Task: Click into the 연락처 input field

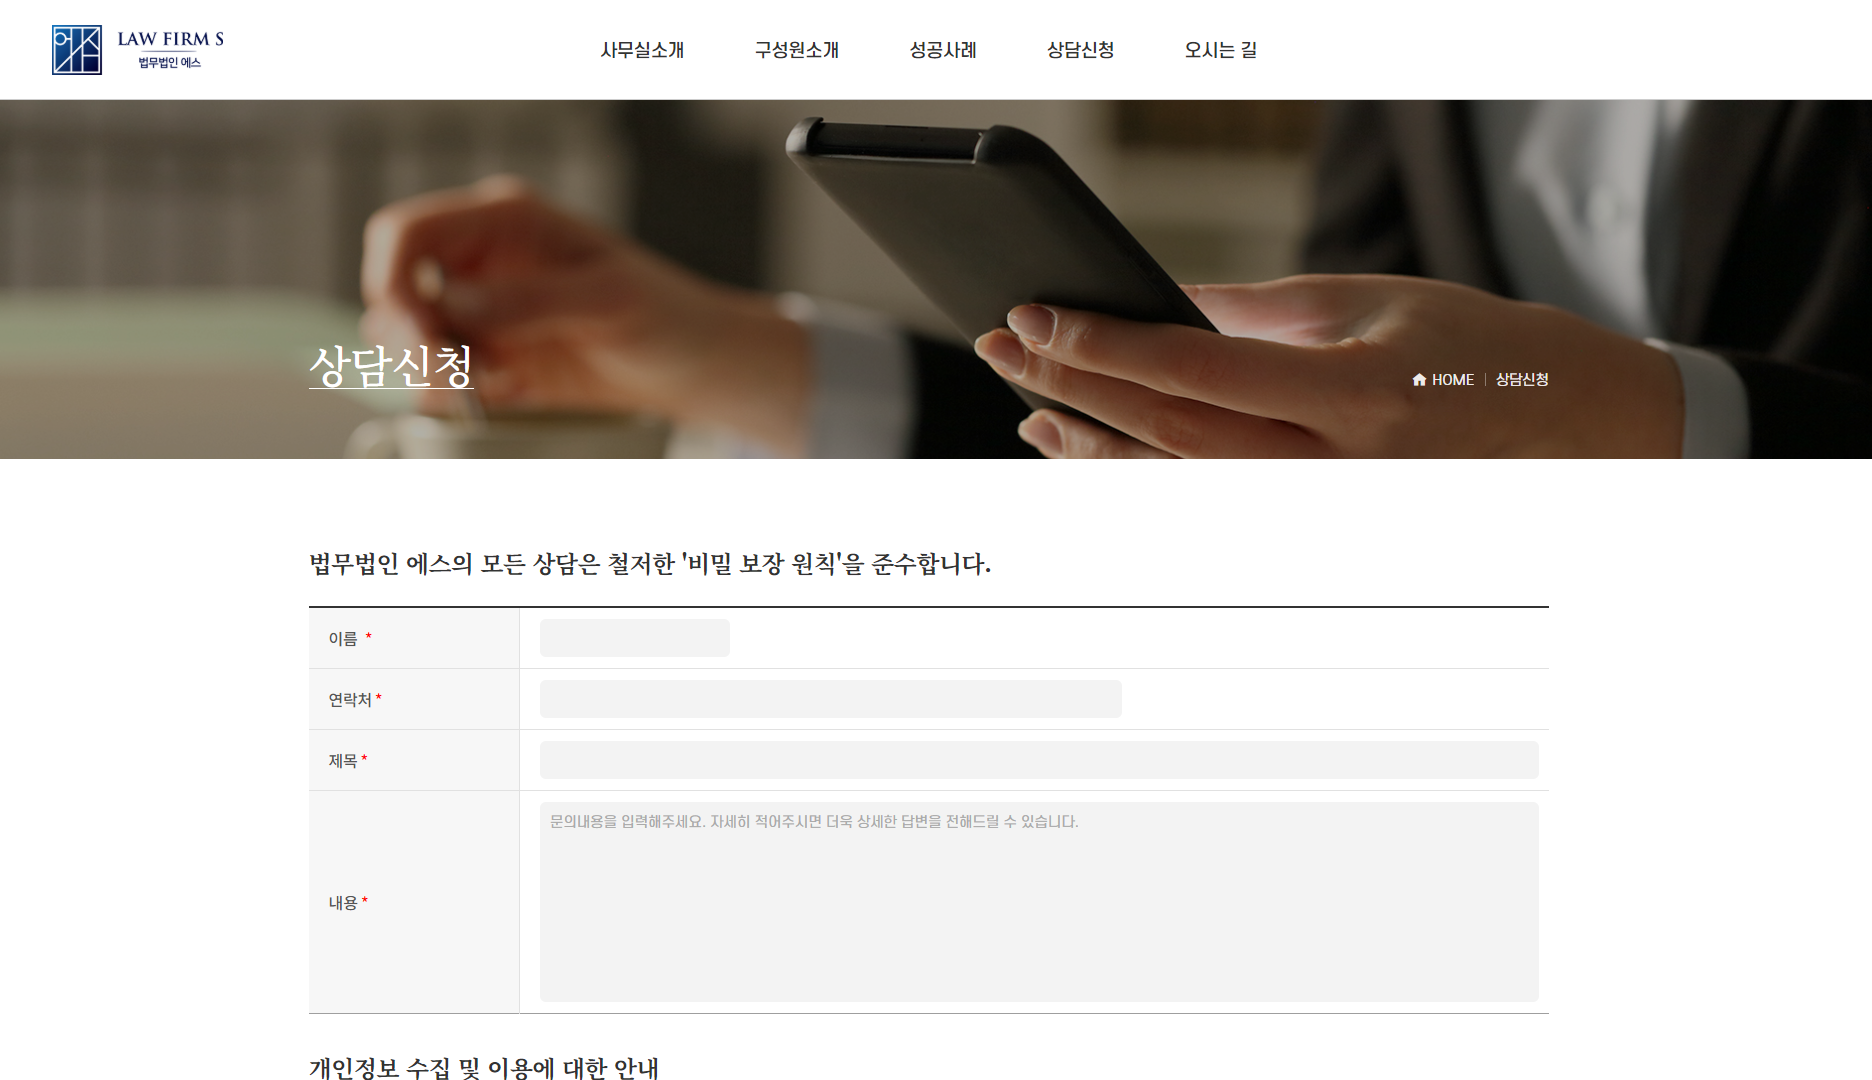Action: click(x=830, y=699)
